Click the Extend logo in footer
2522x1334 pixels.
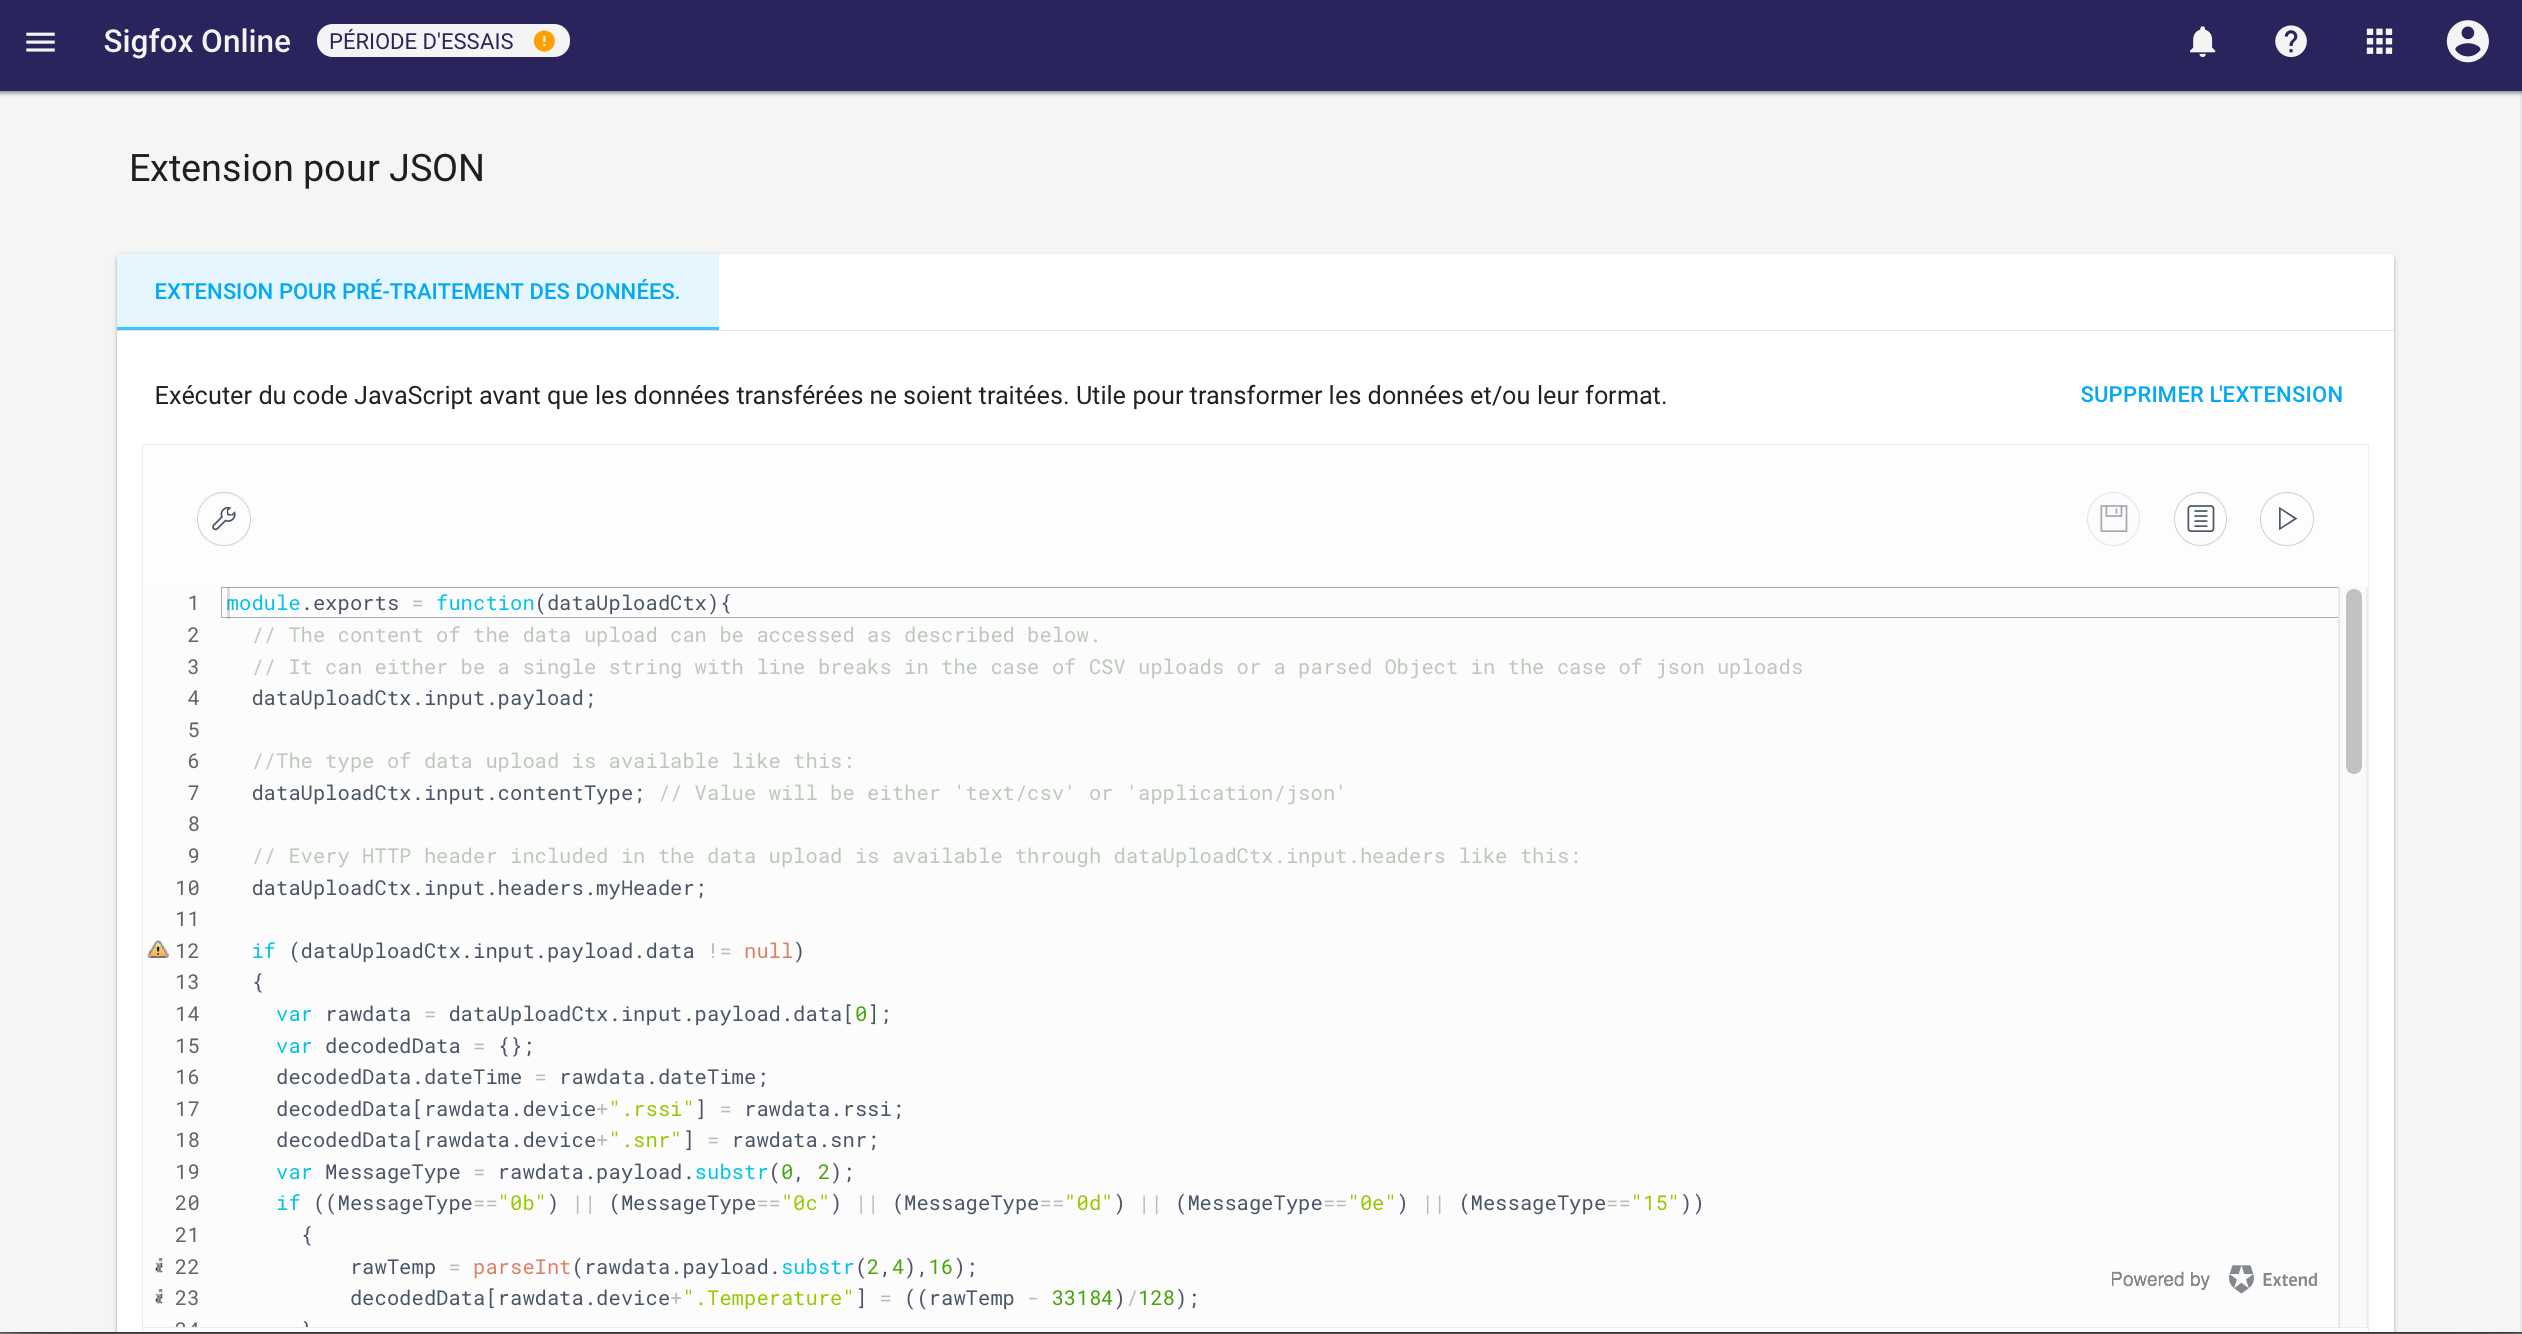(2241, 1279)
